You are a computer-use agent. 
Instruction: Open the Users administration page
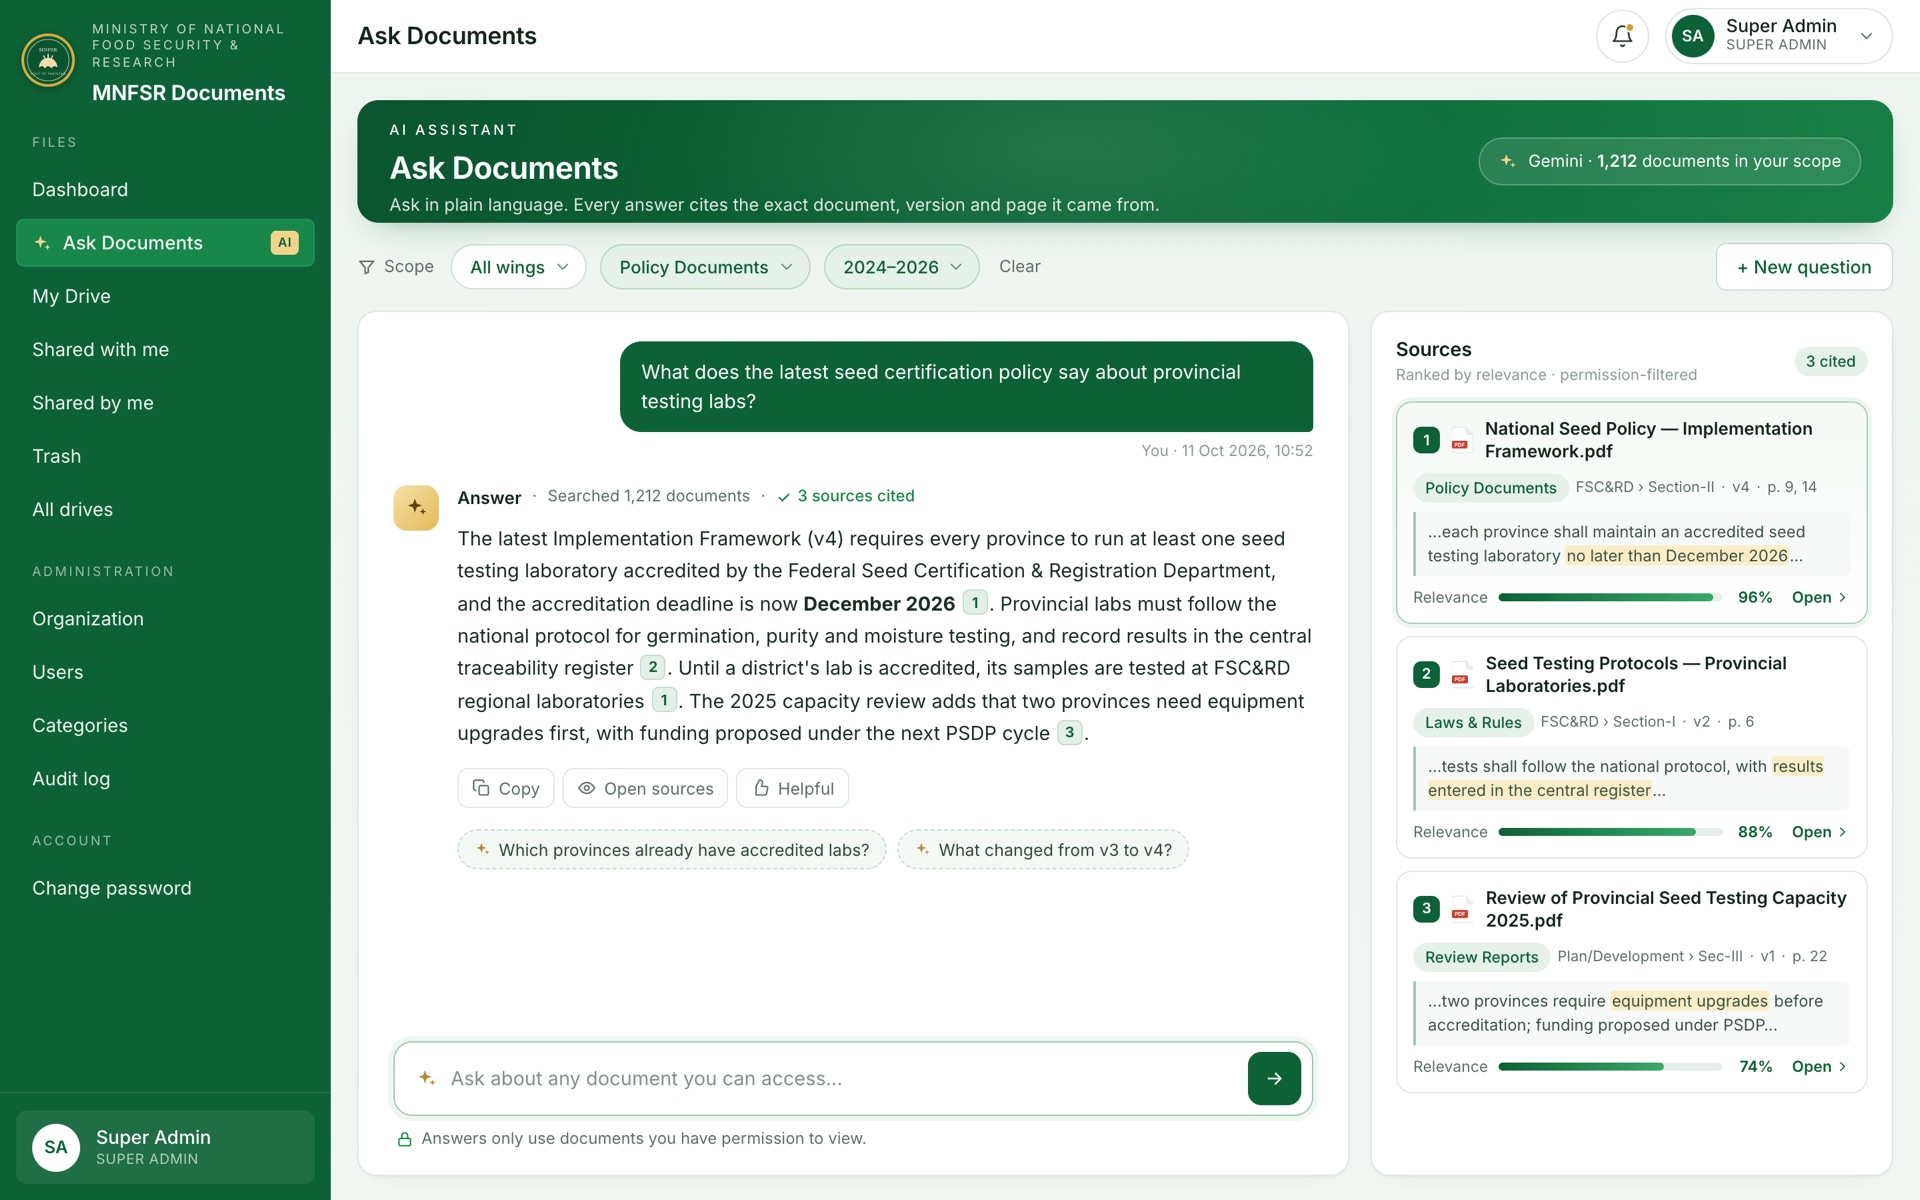click(x=165, y=672)
